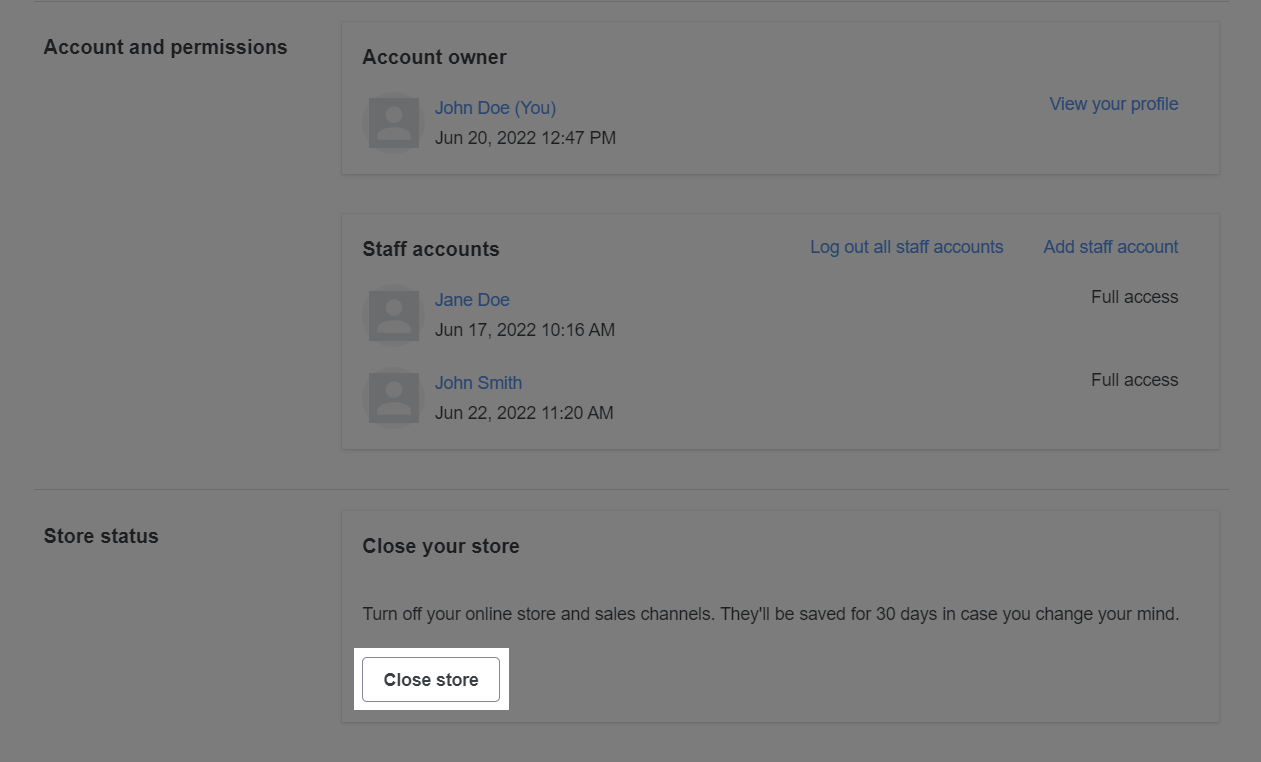Click the View your profile link
The height and width of the screenshot is (762, 1261).
(1113, 104)
